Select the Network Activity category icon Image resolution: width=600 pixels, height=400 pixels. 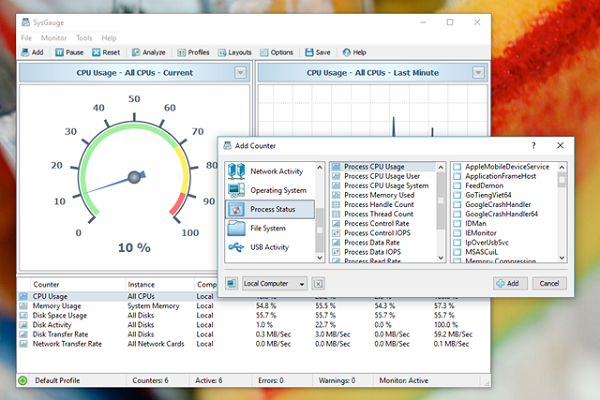(235, 171)
